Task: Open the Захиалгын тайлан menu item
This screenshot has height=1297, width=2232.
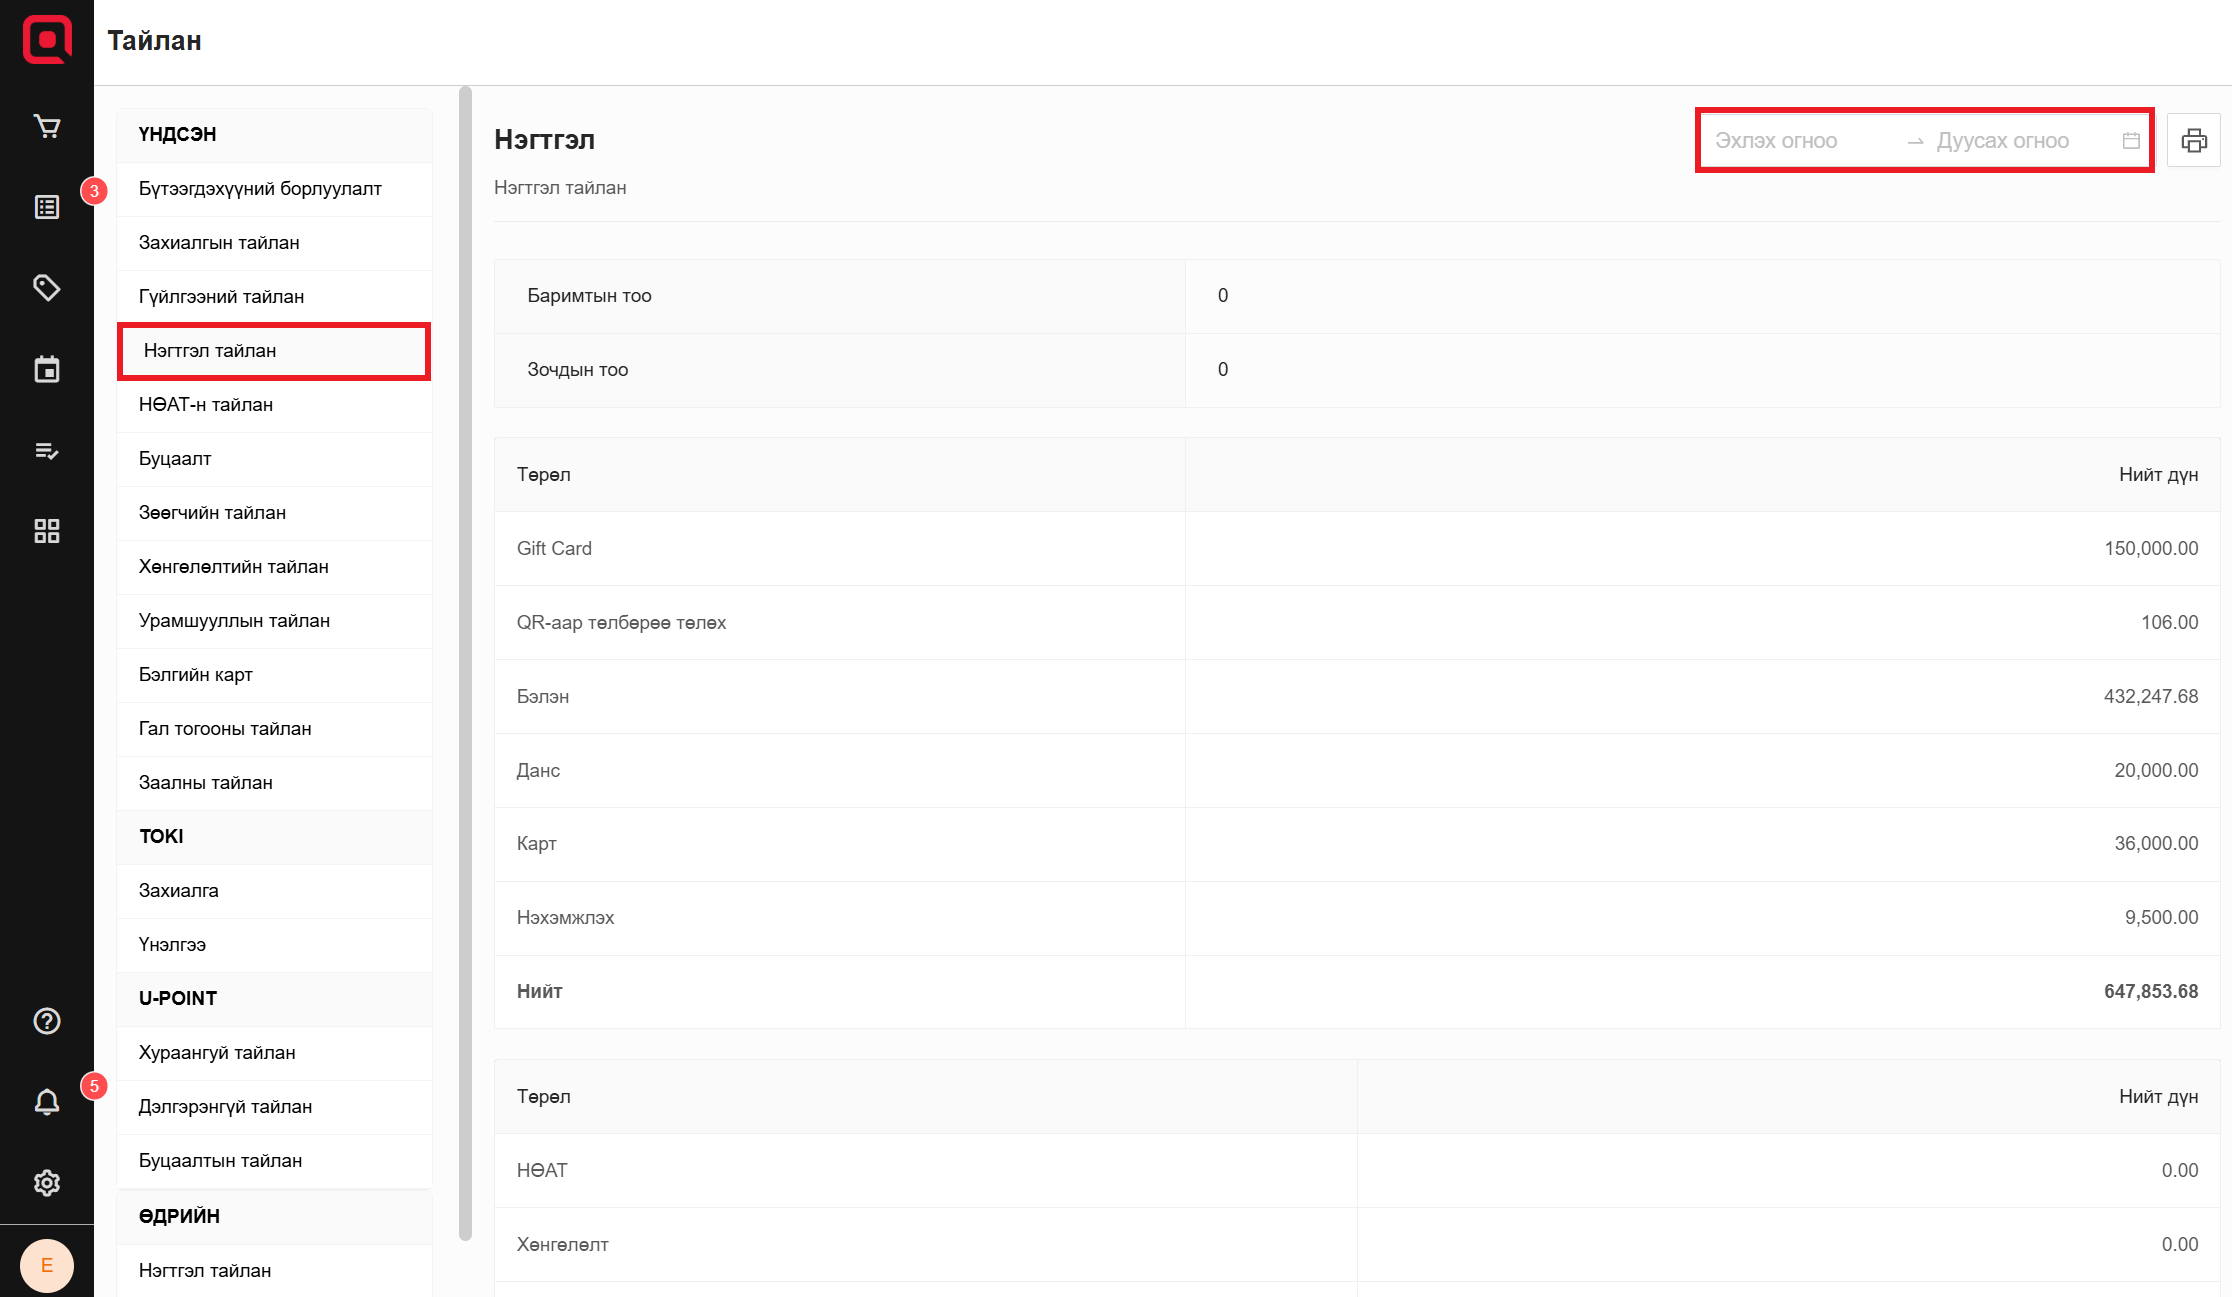Action: pos(219,243)
